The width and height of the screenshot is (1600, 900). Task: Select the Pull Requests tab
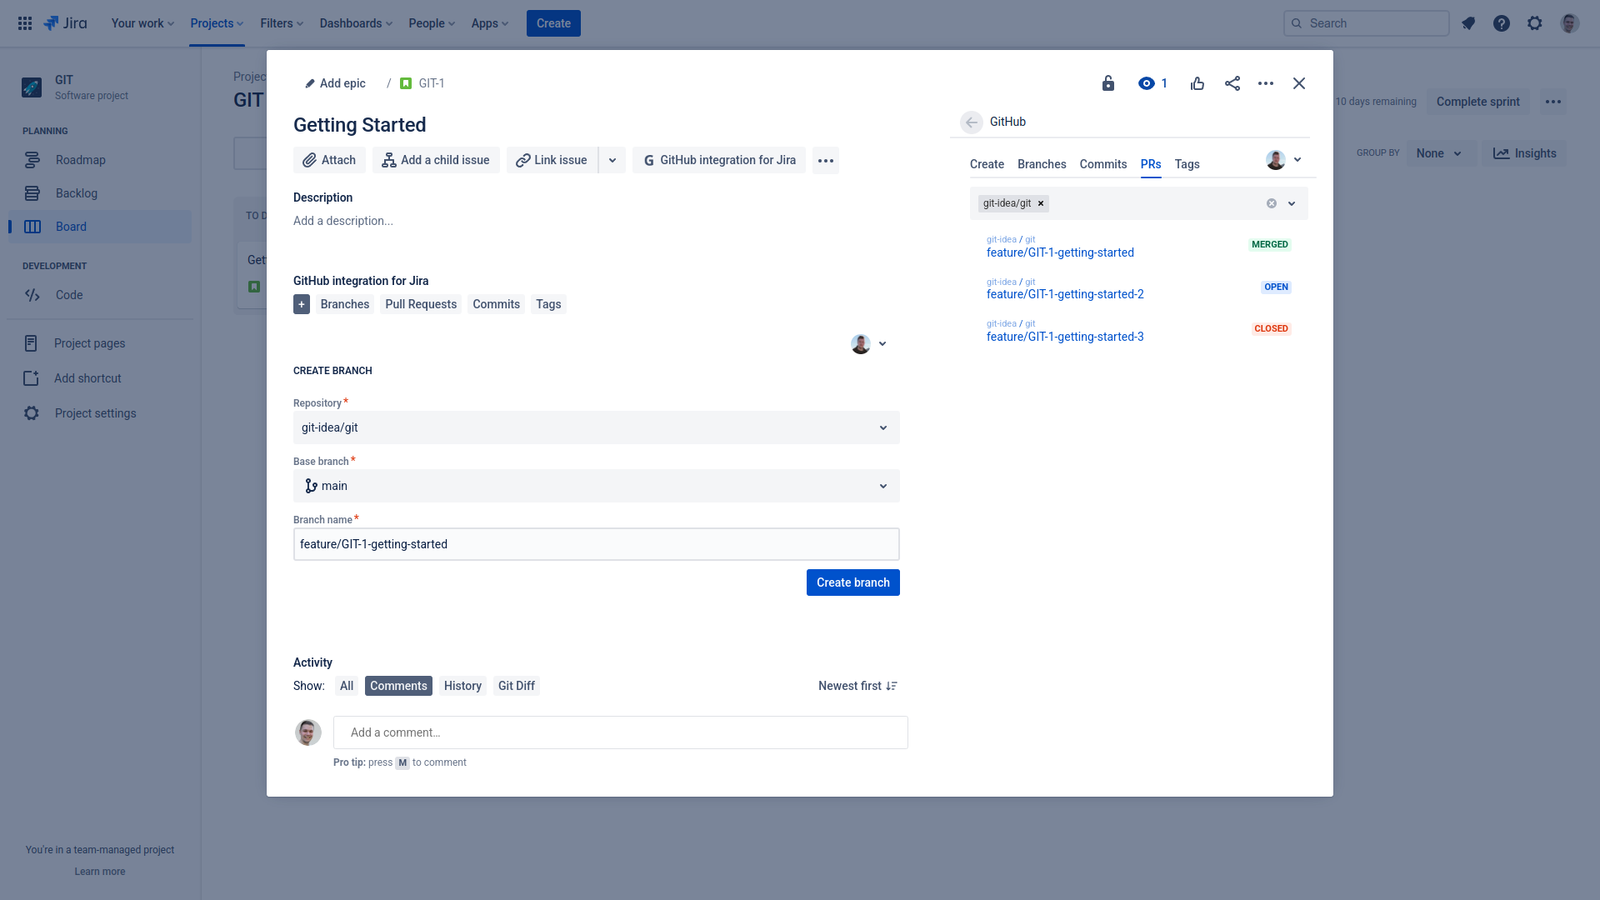421,304
